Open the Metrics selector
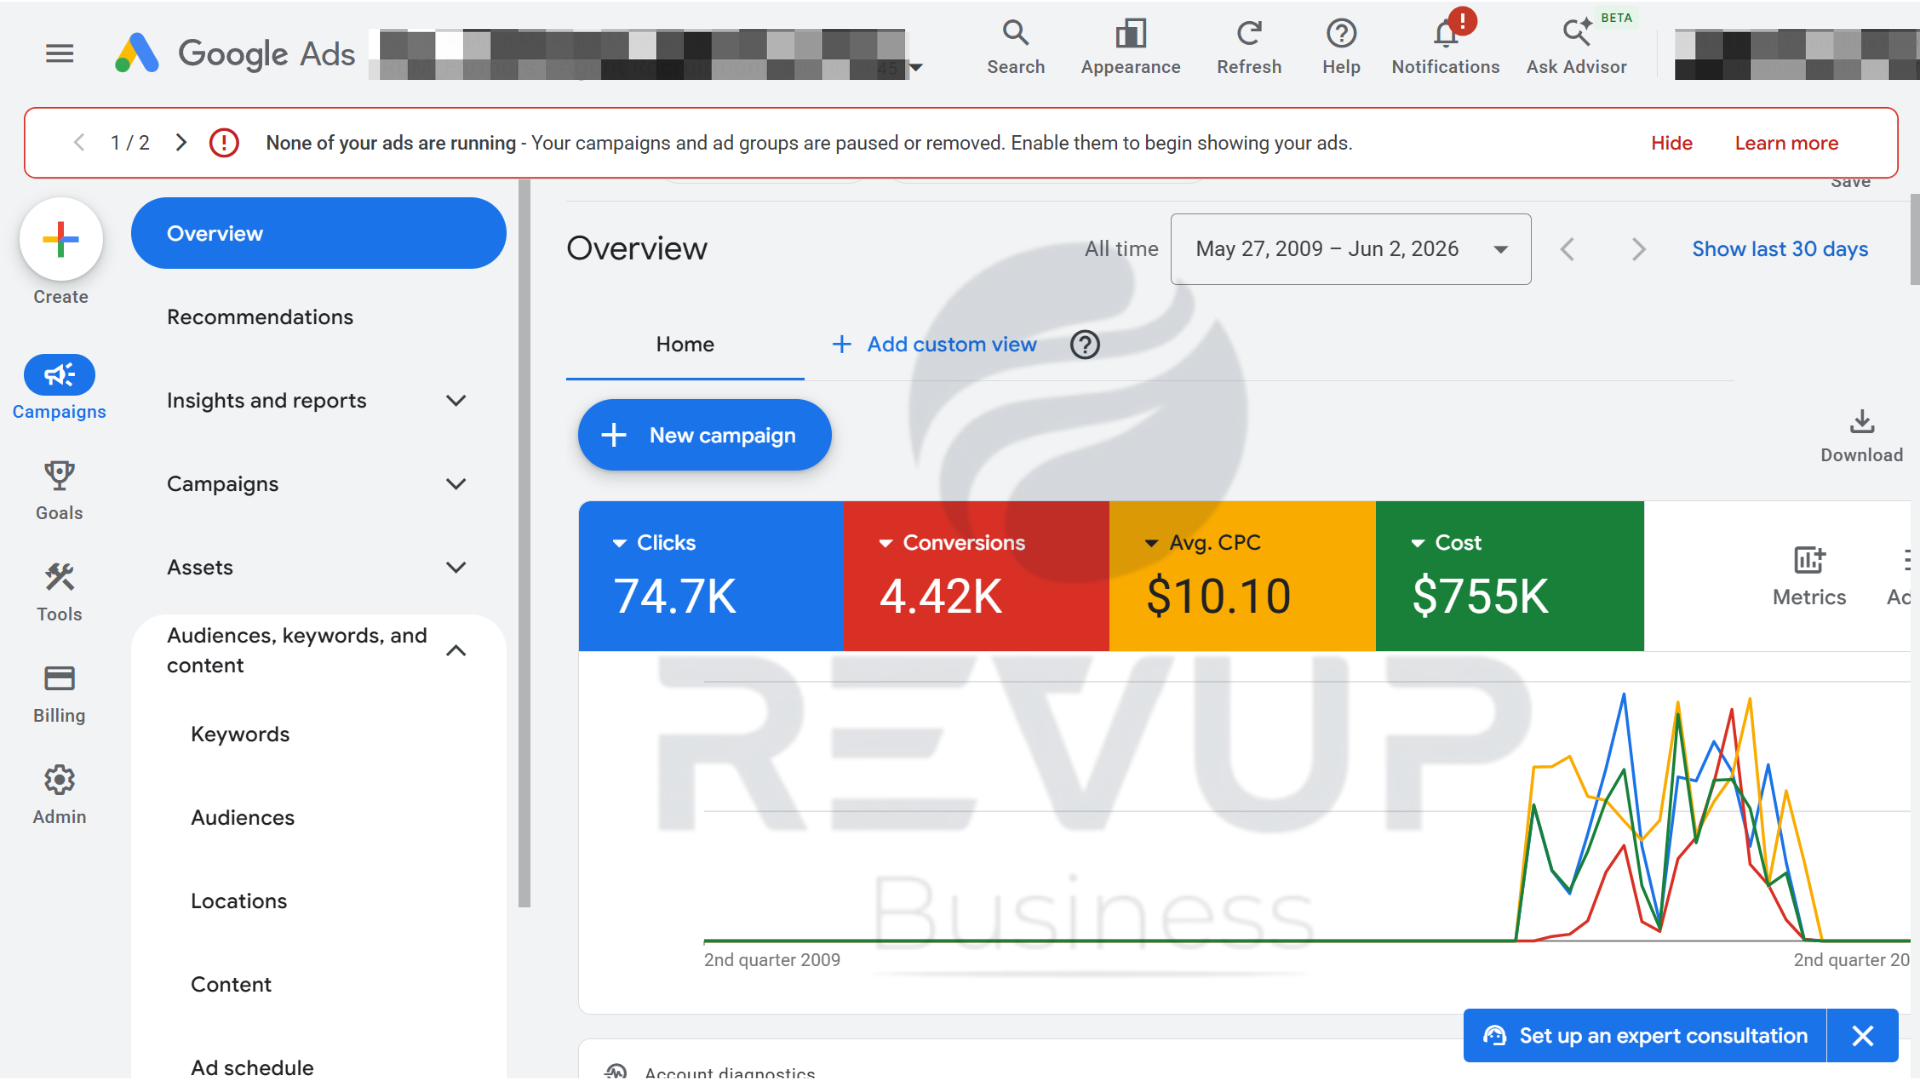Screen dimensions: 1920x1080 pyautogui.click(x=1809, y=576)
